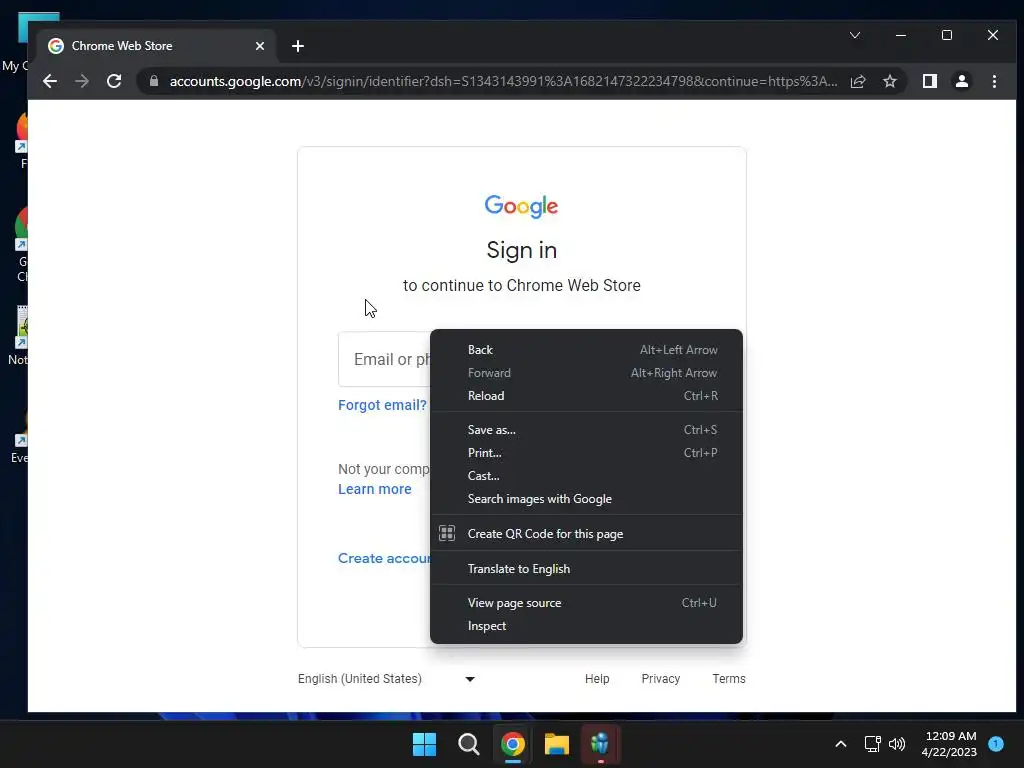Click the Email or phone field
This screenshot has width=1024, height=768.
tap(385, 359)
